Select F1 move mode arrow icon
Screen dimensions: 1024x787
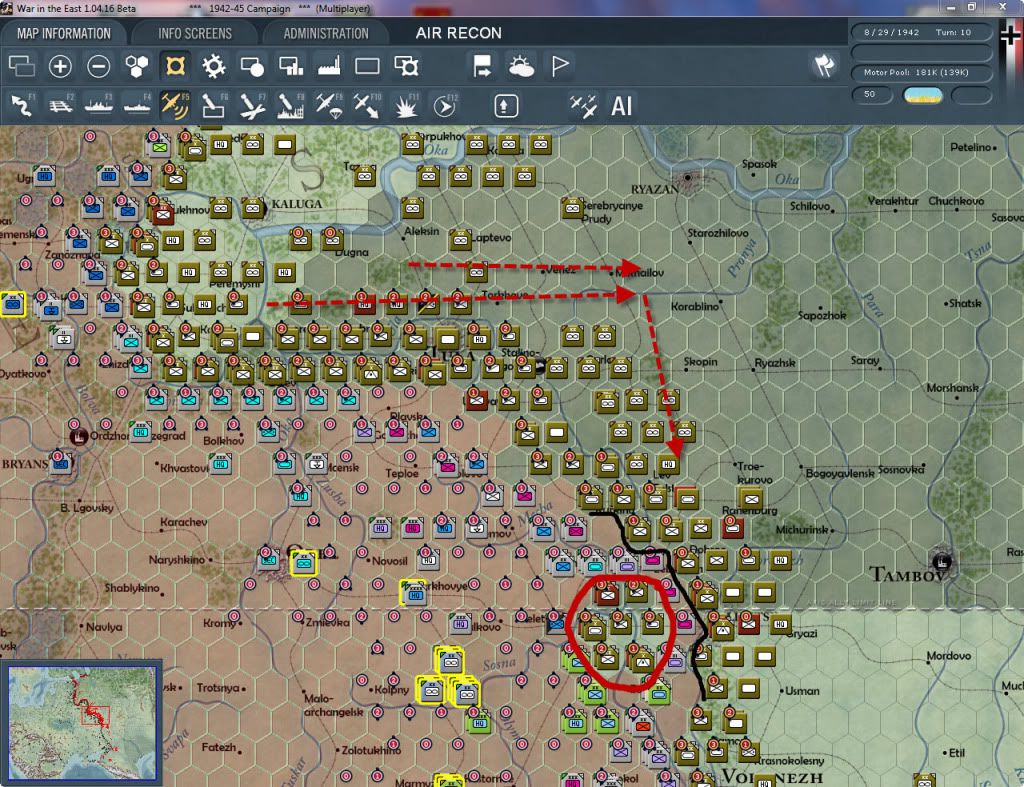pyautogui.click(x=22, y=105)
